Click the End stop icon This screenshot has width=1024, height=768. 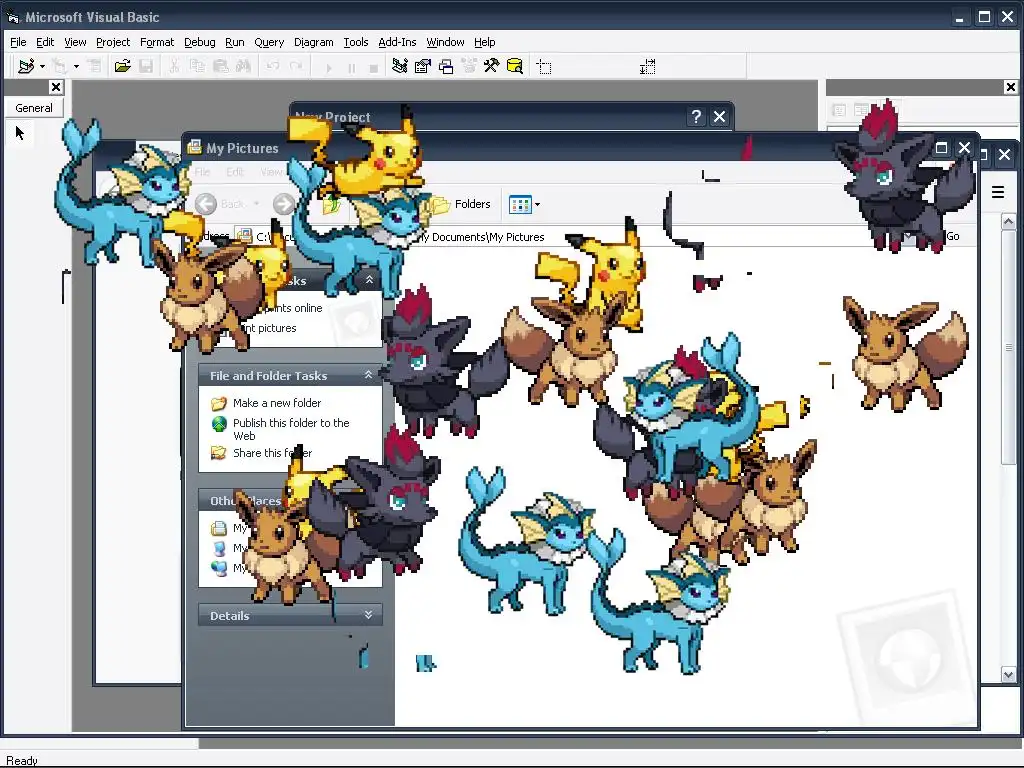(x=374, y=67)
